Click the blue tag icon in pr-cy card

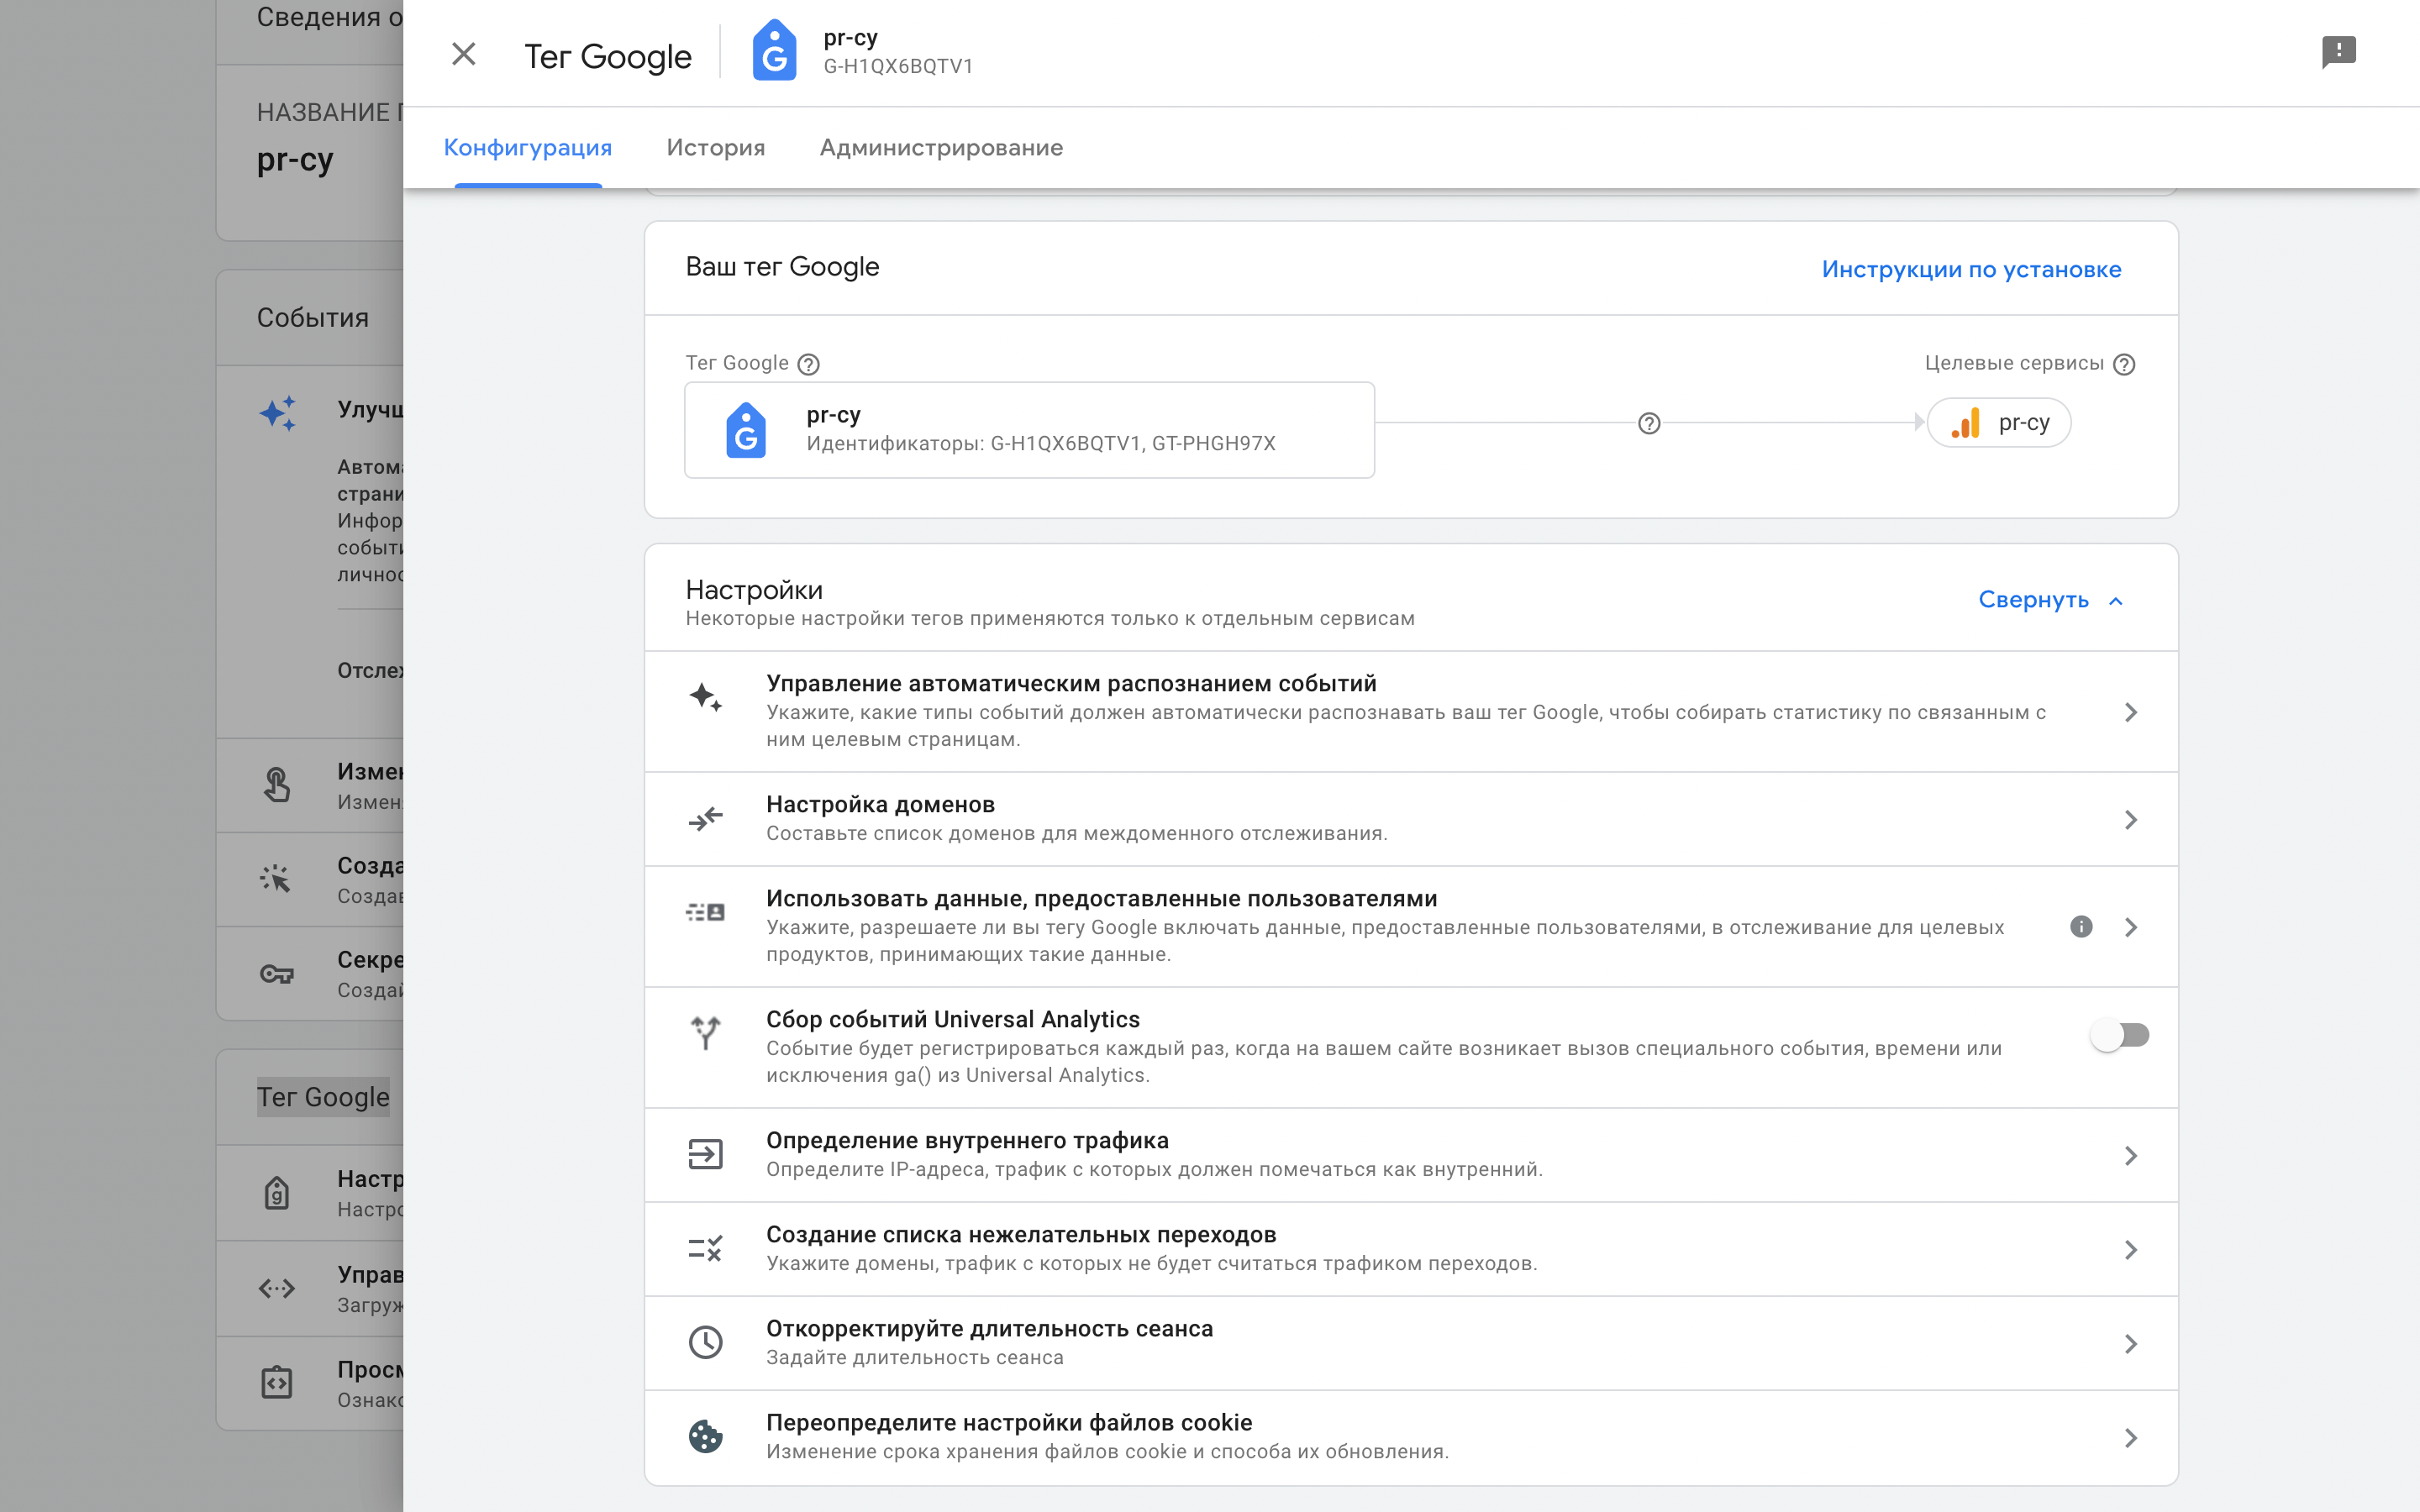click(x=746, y=430)
